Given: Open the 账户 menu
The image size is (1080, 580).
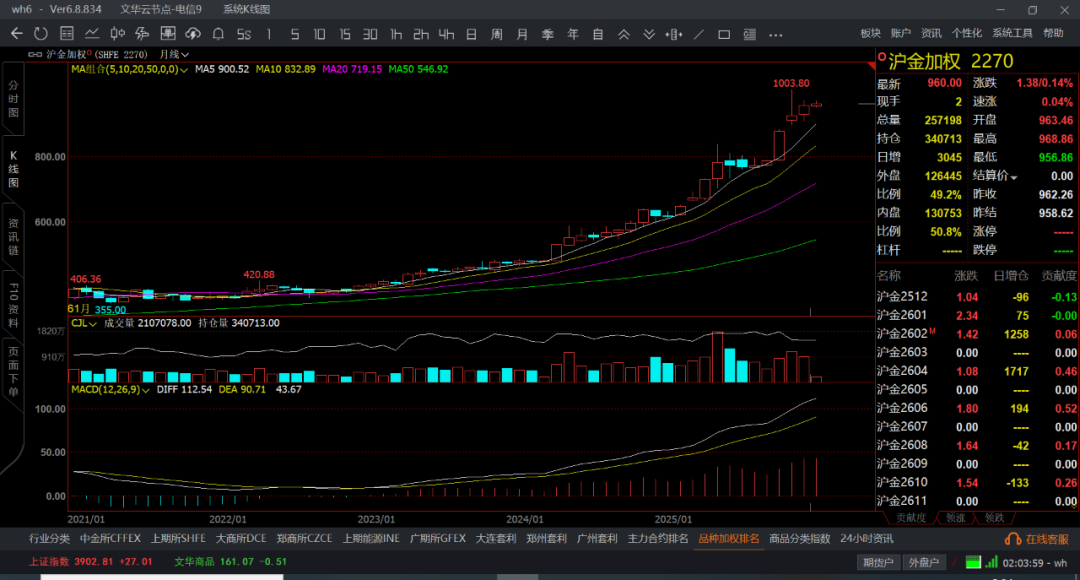Looking at the screenshot, I should click(901, 33).
